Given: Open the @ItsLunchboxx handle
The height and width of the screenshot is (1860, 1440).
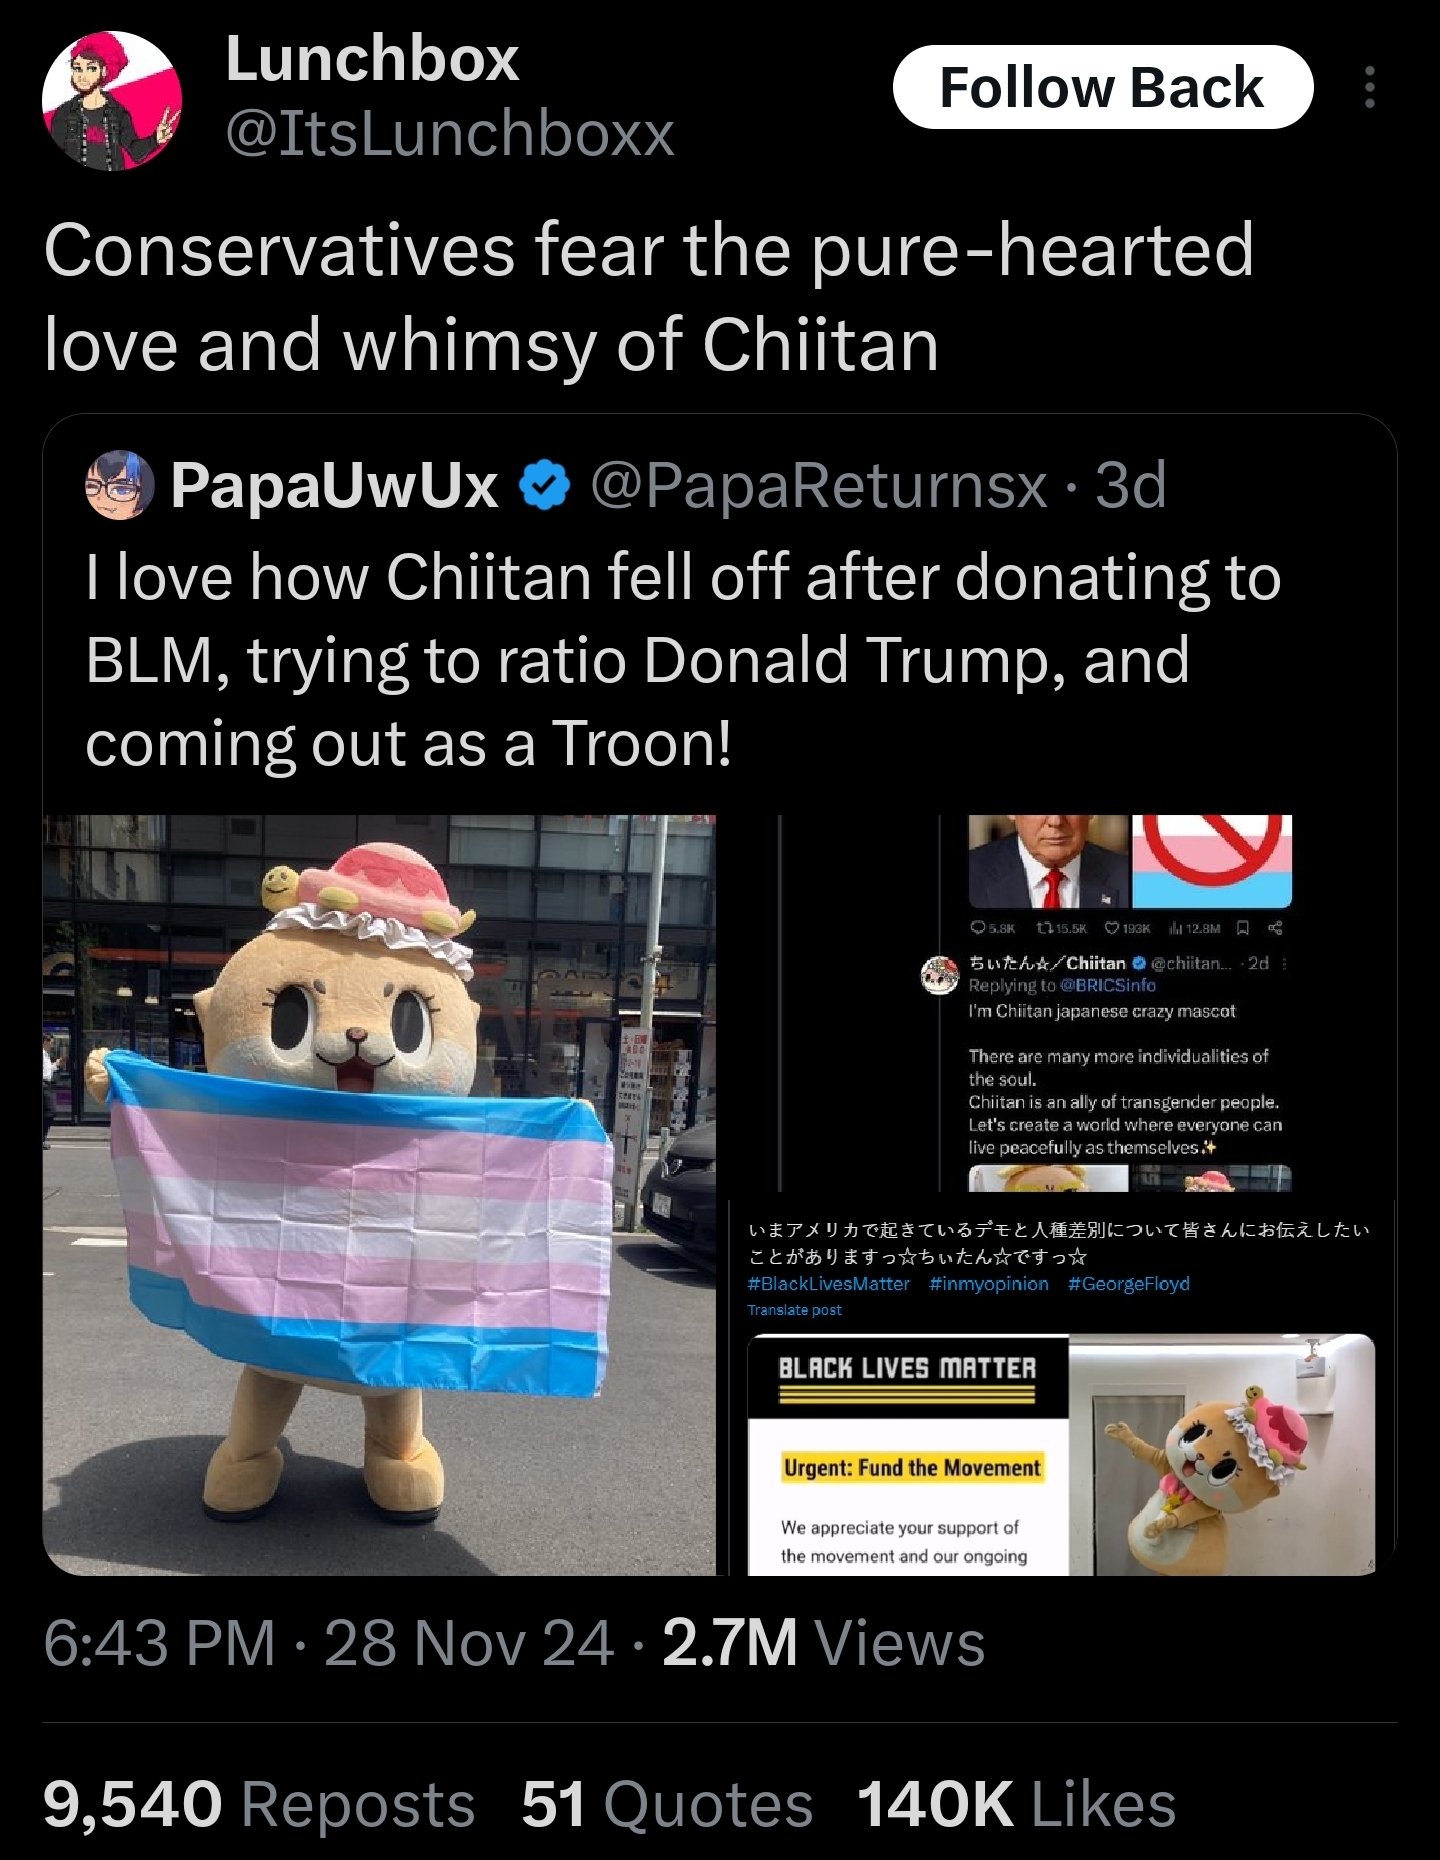Looking at the screenshot, I should [450, 133].
